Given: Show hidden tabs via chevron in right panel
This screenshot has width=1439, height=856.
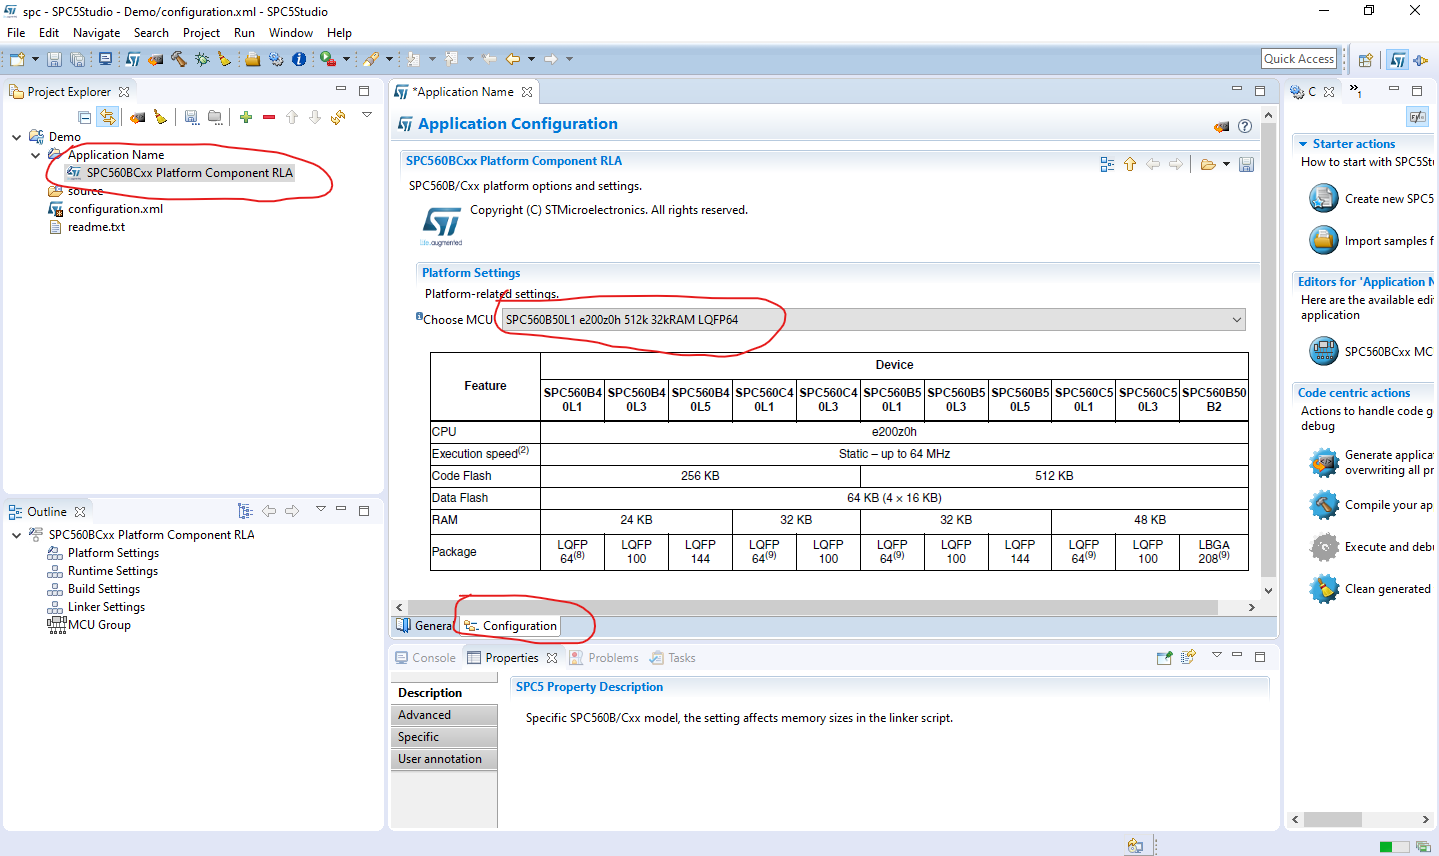Looking at the screenshot, I should tap(1356, 91).
